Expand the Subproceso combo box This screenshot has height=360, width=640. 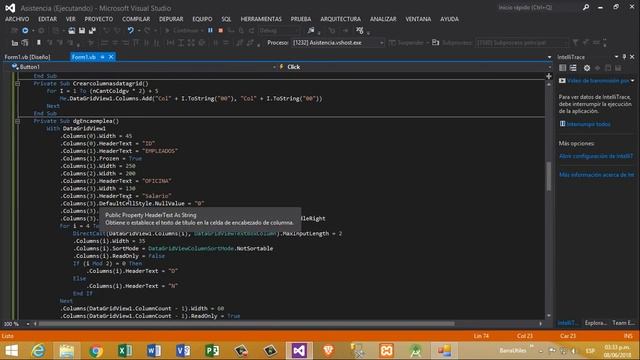566,42
